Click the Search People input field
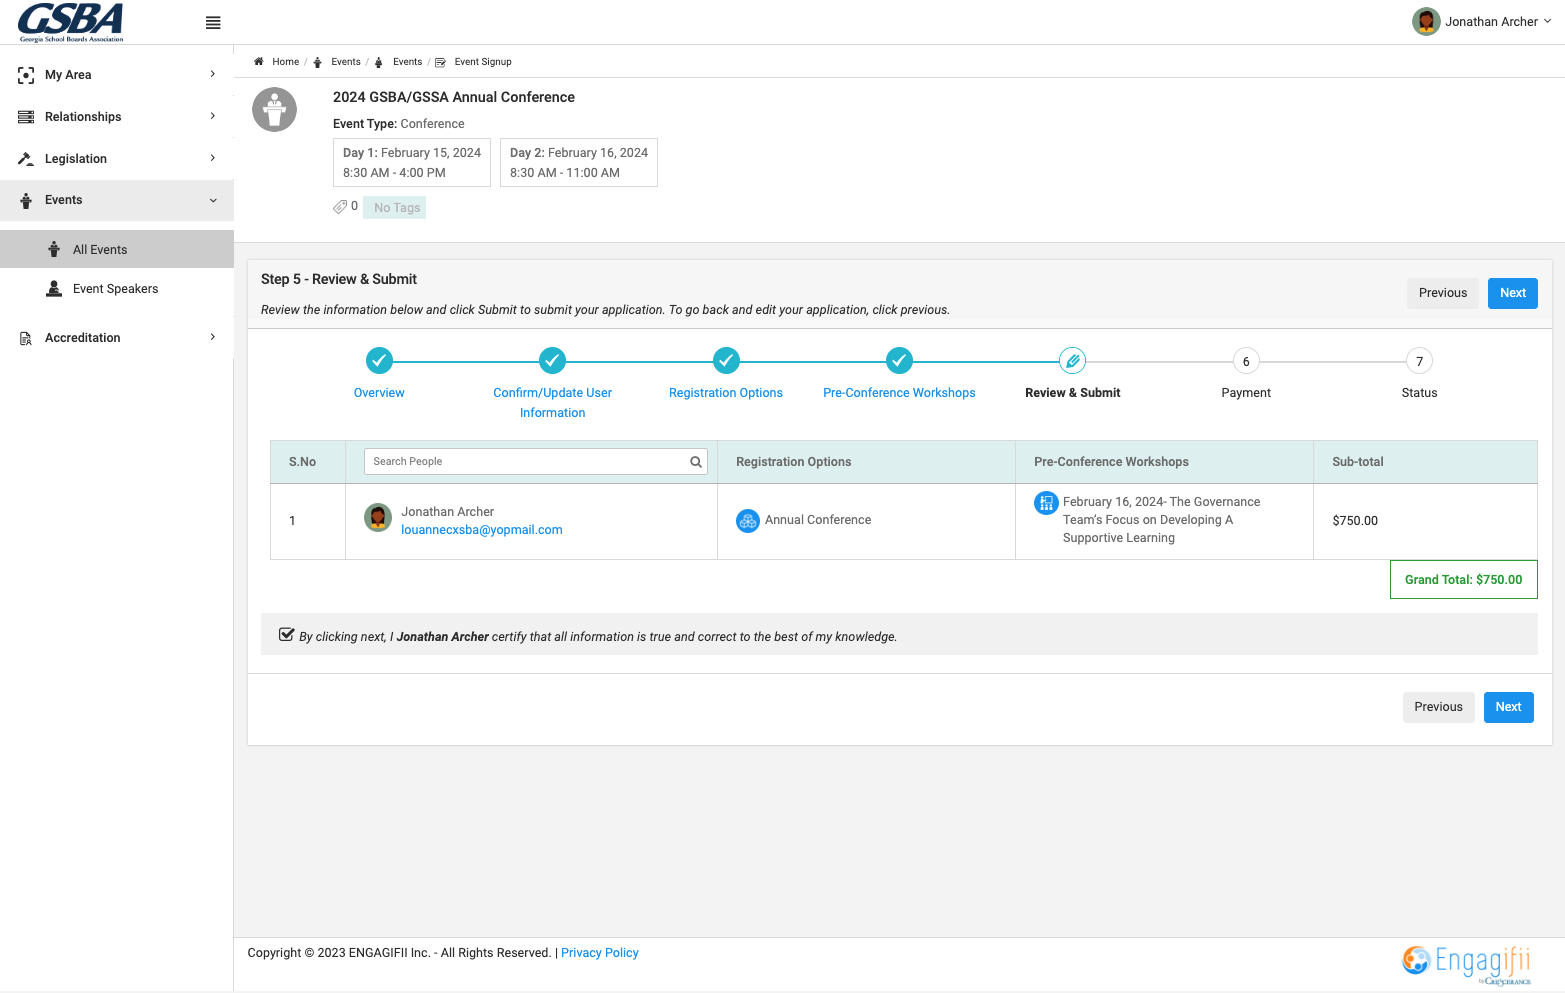Screen dimensions: 1565x993 536,462
